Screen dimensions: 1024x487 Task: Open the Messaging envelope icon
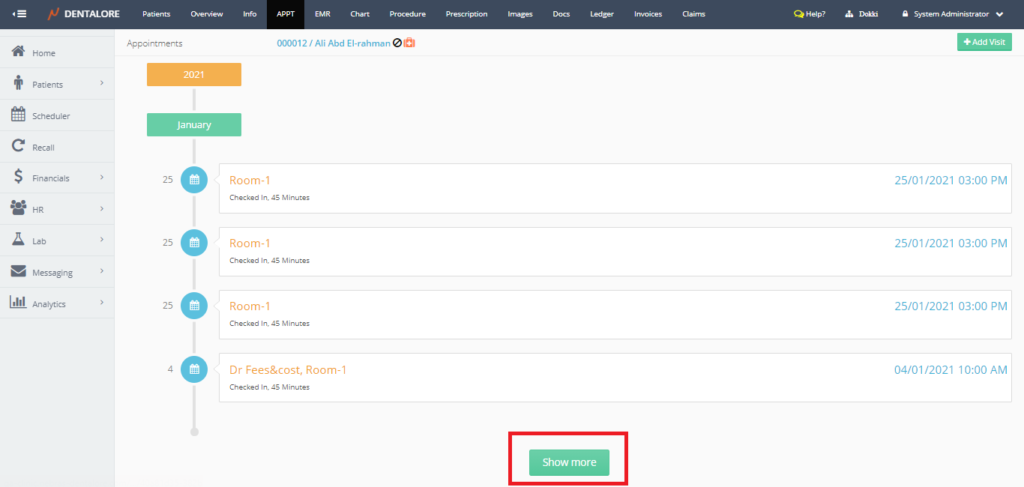click(x=18, y=272)
